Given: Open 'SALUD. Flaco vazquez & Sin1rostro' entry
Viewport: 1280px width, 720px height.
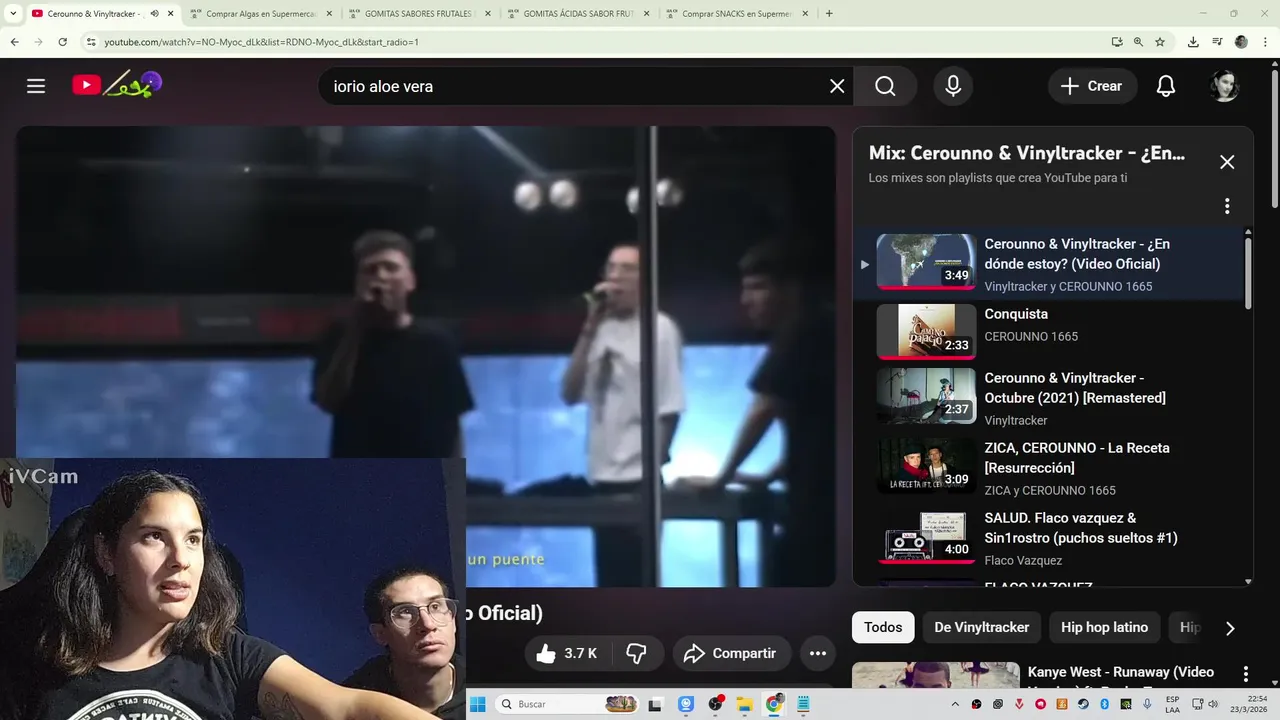Looking at the screenshot, I should (x=1049, y=537).
